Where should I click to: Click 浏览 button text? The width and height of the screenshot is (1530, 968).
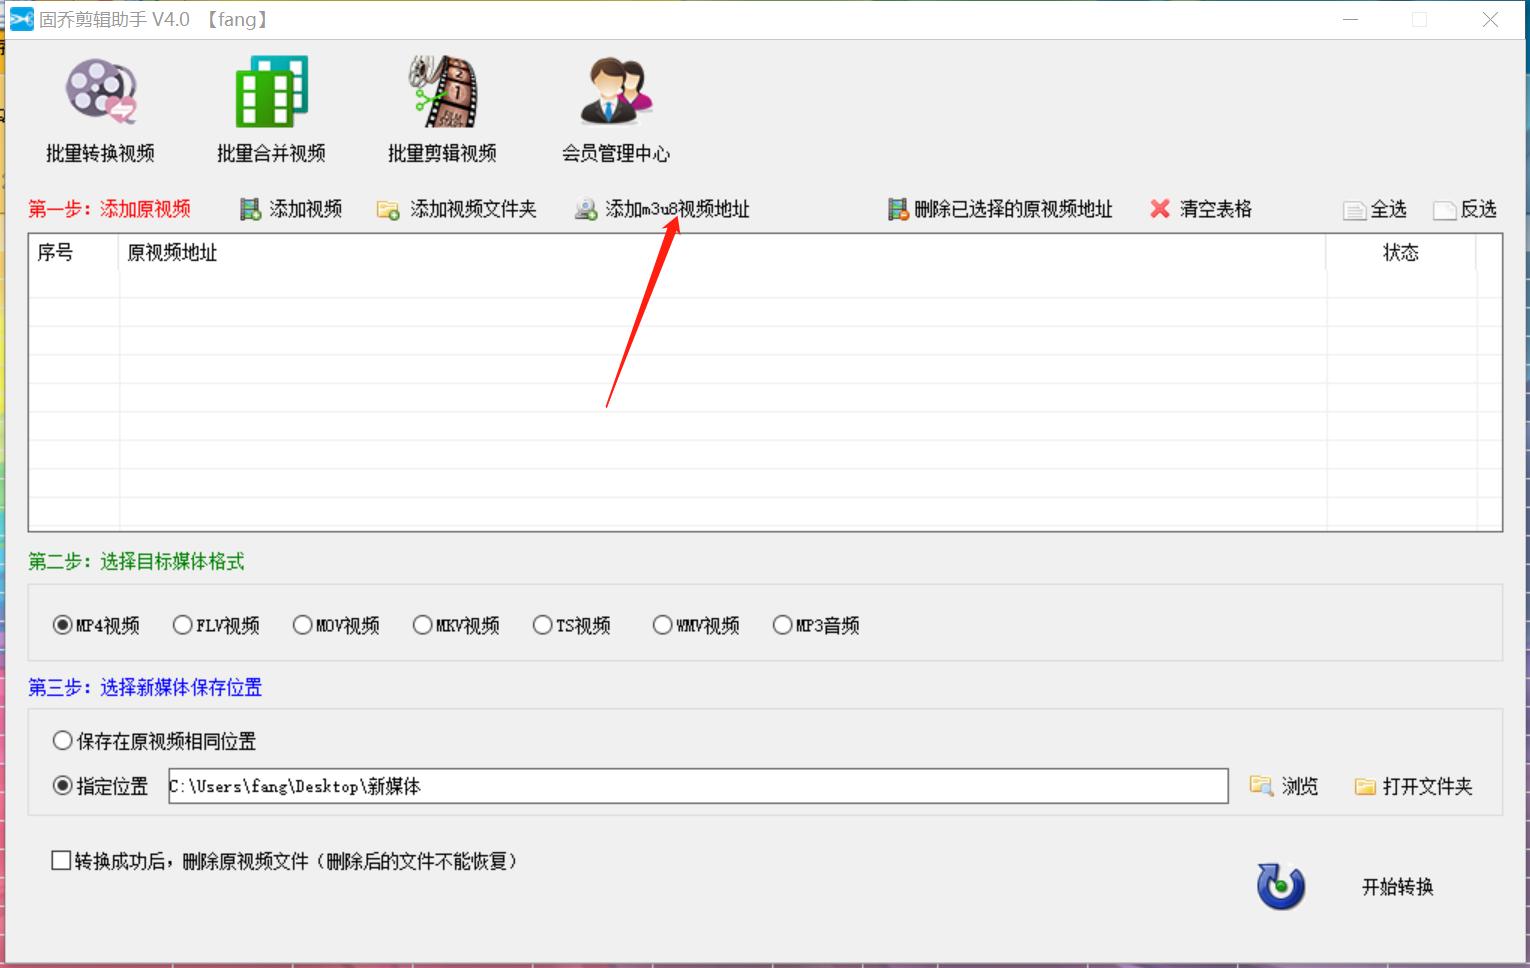1300,787
